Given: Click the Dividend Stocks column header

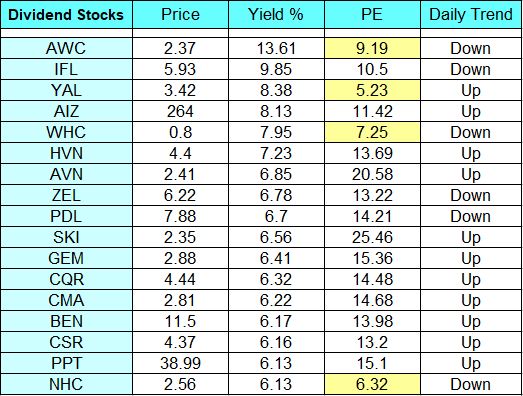Looking at the screenshot, I should (x=66, y=15).
